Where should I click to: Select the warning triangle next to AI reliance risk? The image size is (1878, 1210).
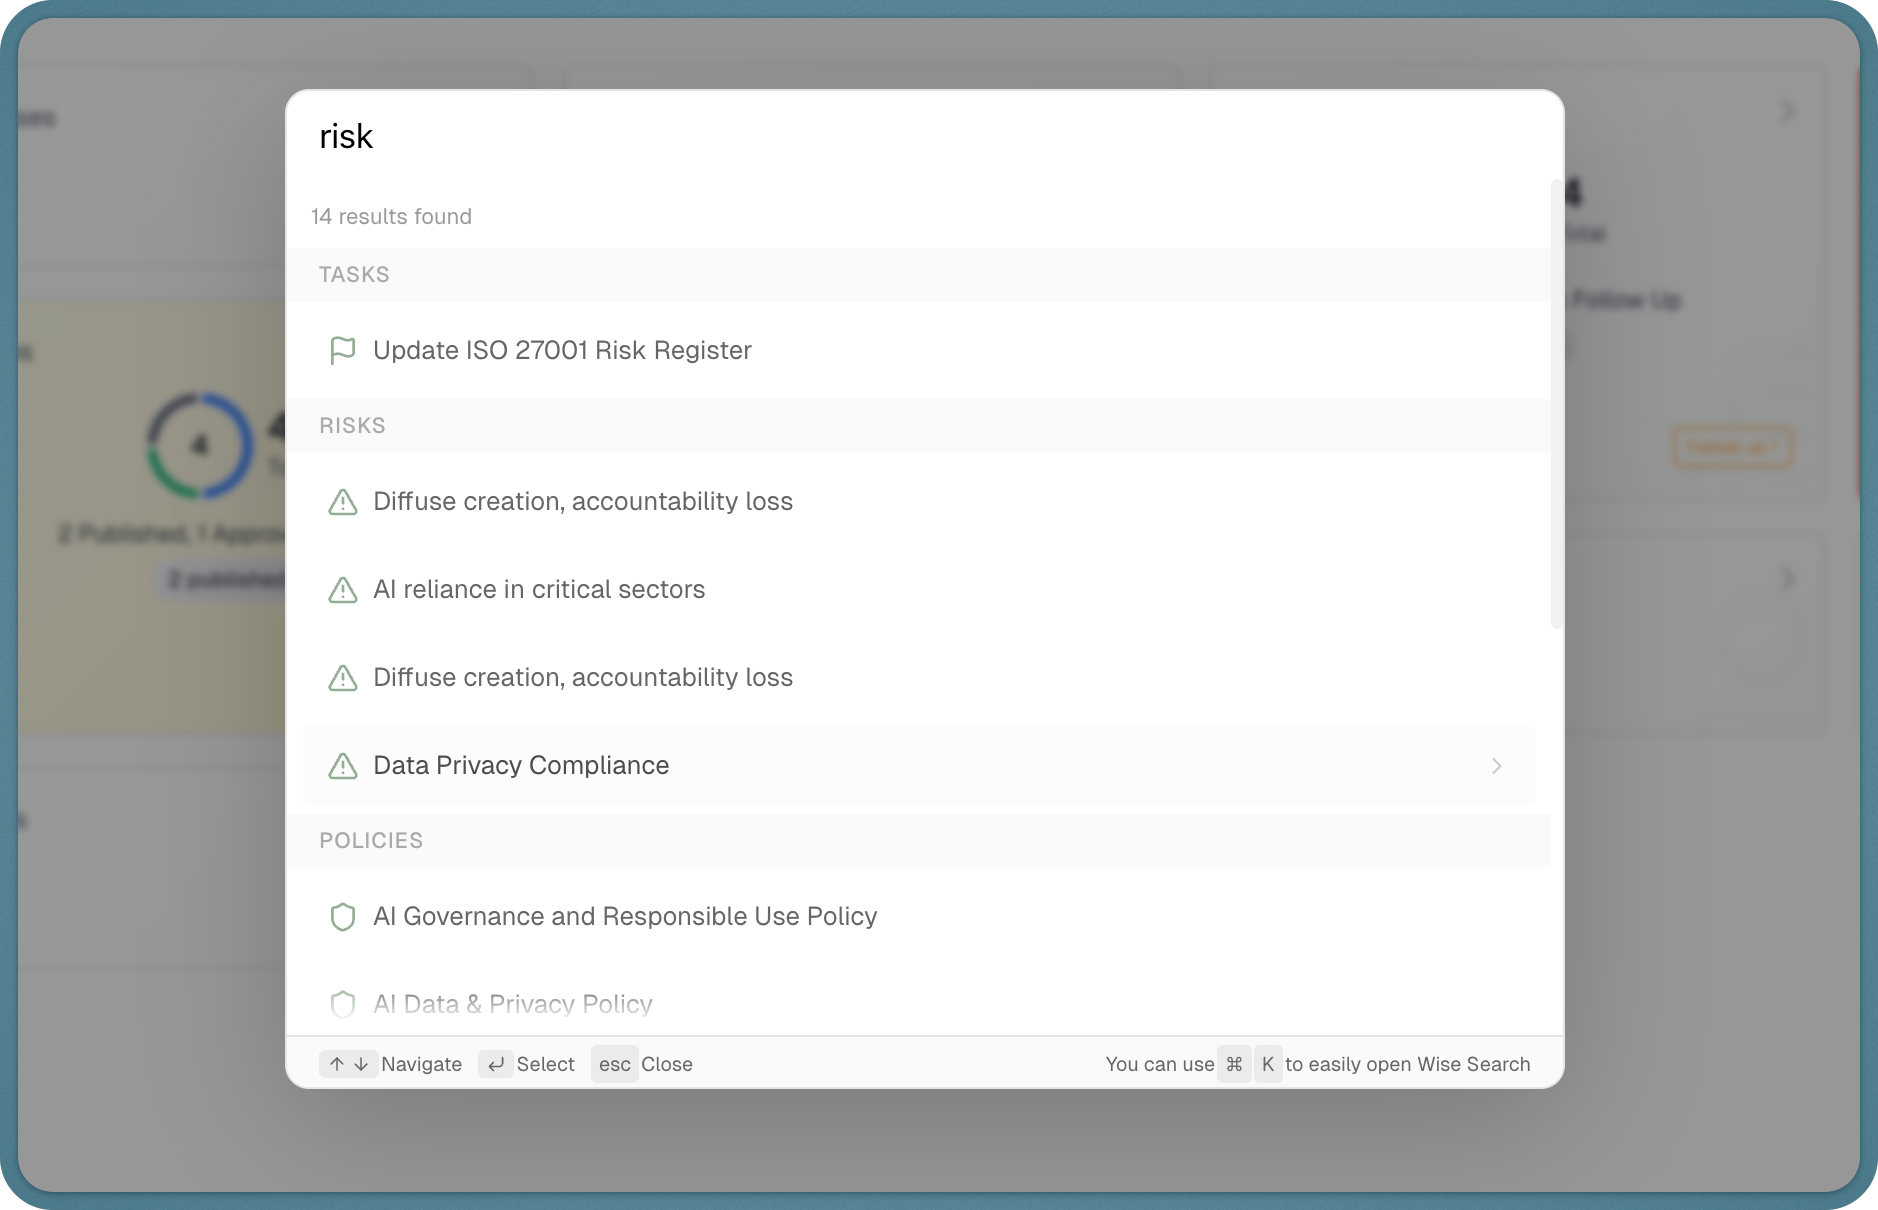(343, 590)
